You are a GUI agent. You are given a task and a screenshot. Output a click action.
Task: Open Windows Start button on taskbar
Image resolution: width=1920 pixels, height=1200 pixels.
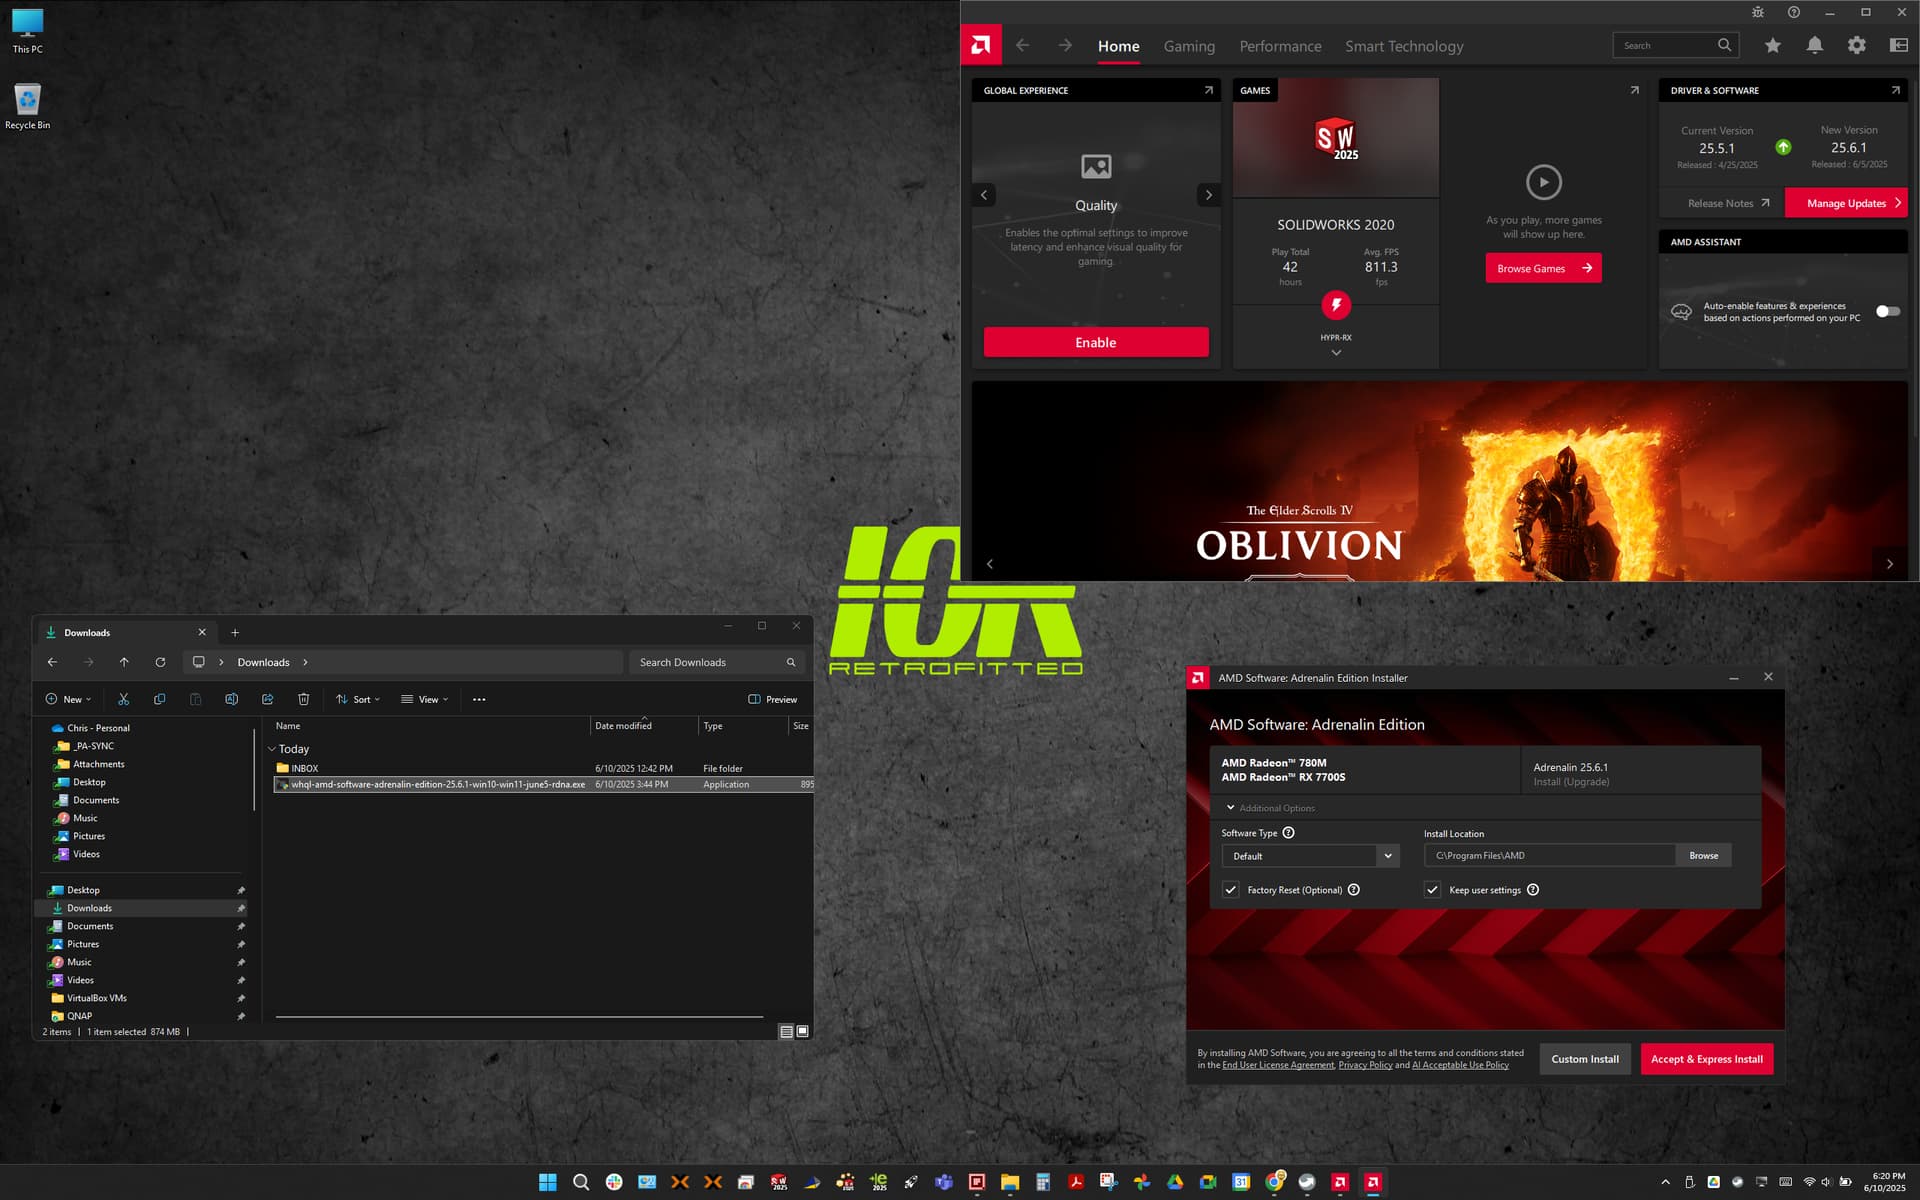(x=548, y=1182)
